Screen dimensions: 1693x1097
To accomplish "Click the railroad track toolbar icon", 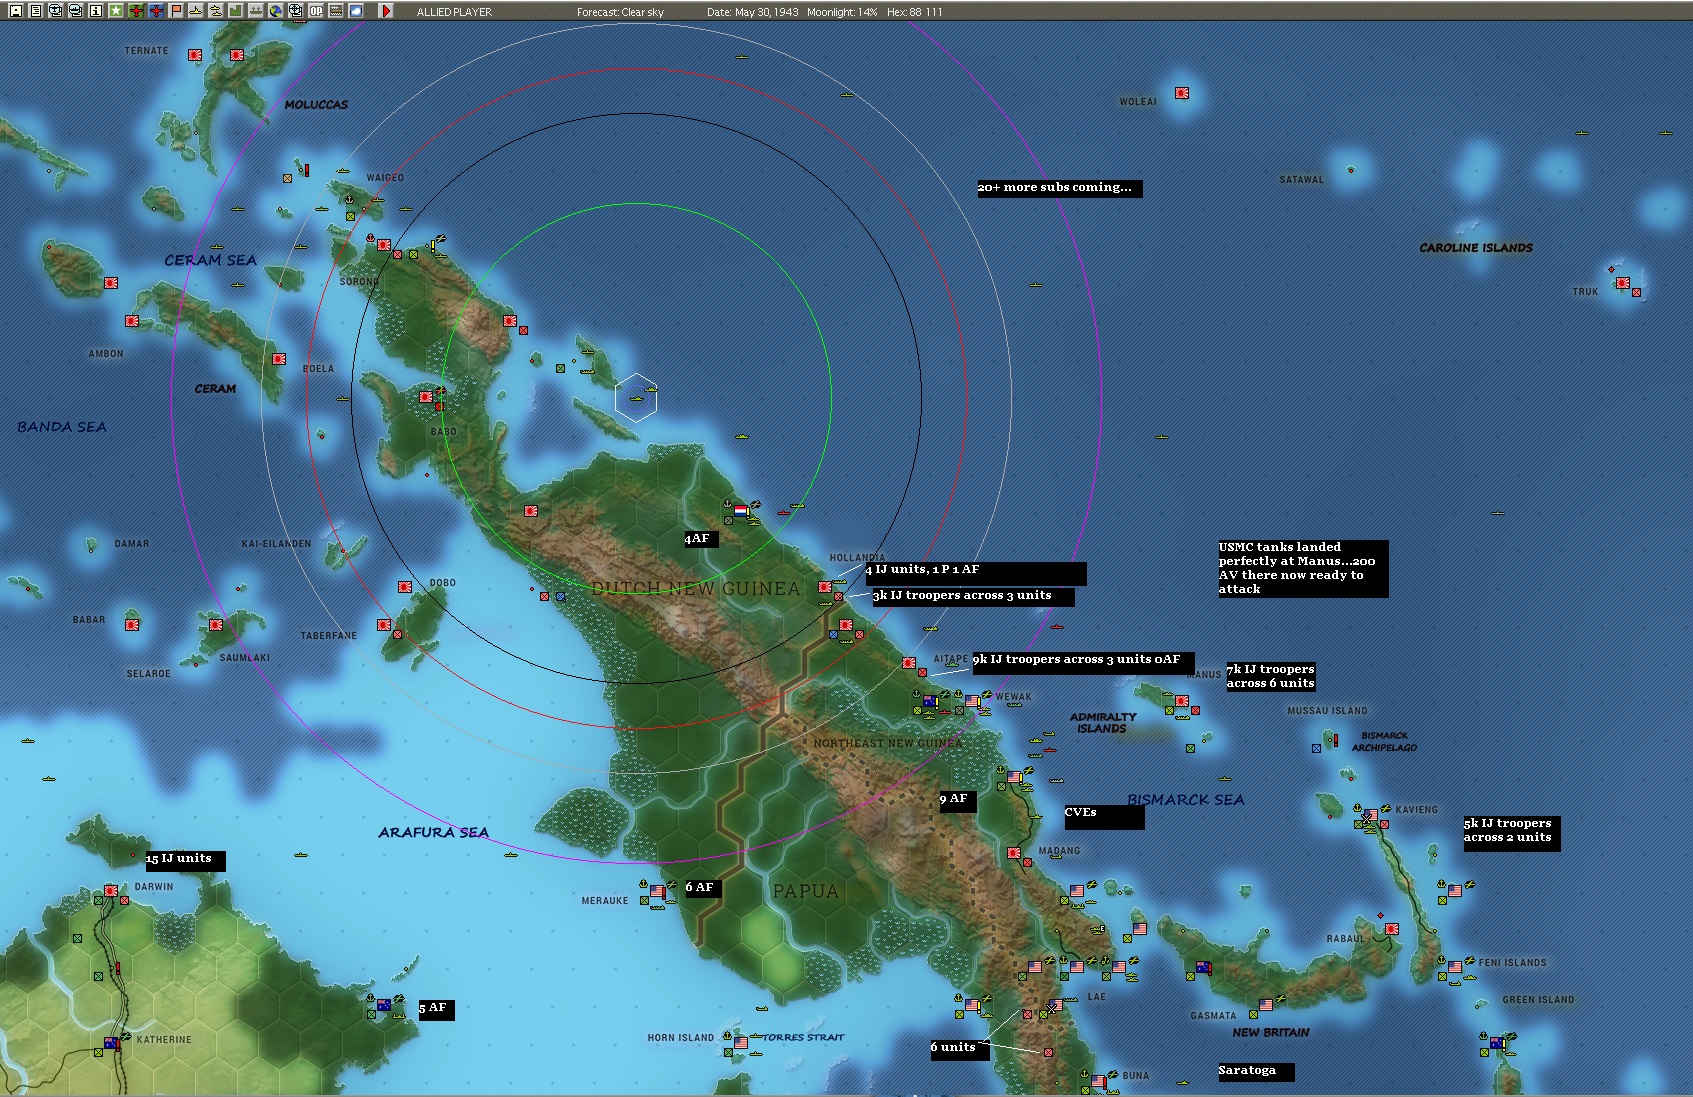I will [x=336, y=11].
